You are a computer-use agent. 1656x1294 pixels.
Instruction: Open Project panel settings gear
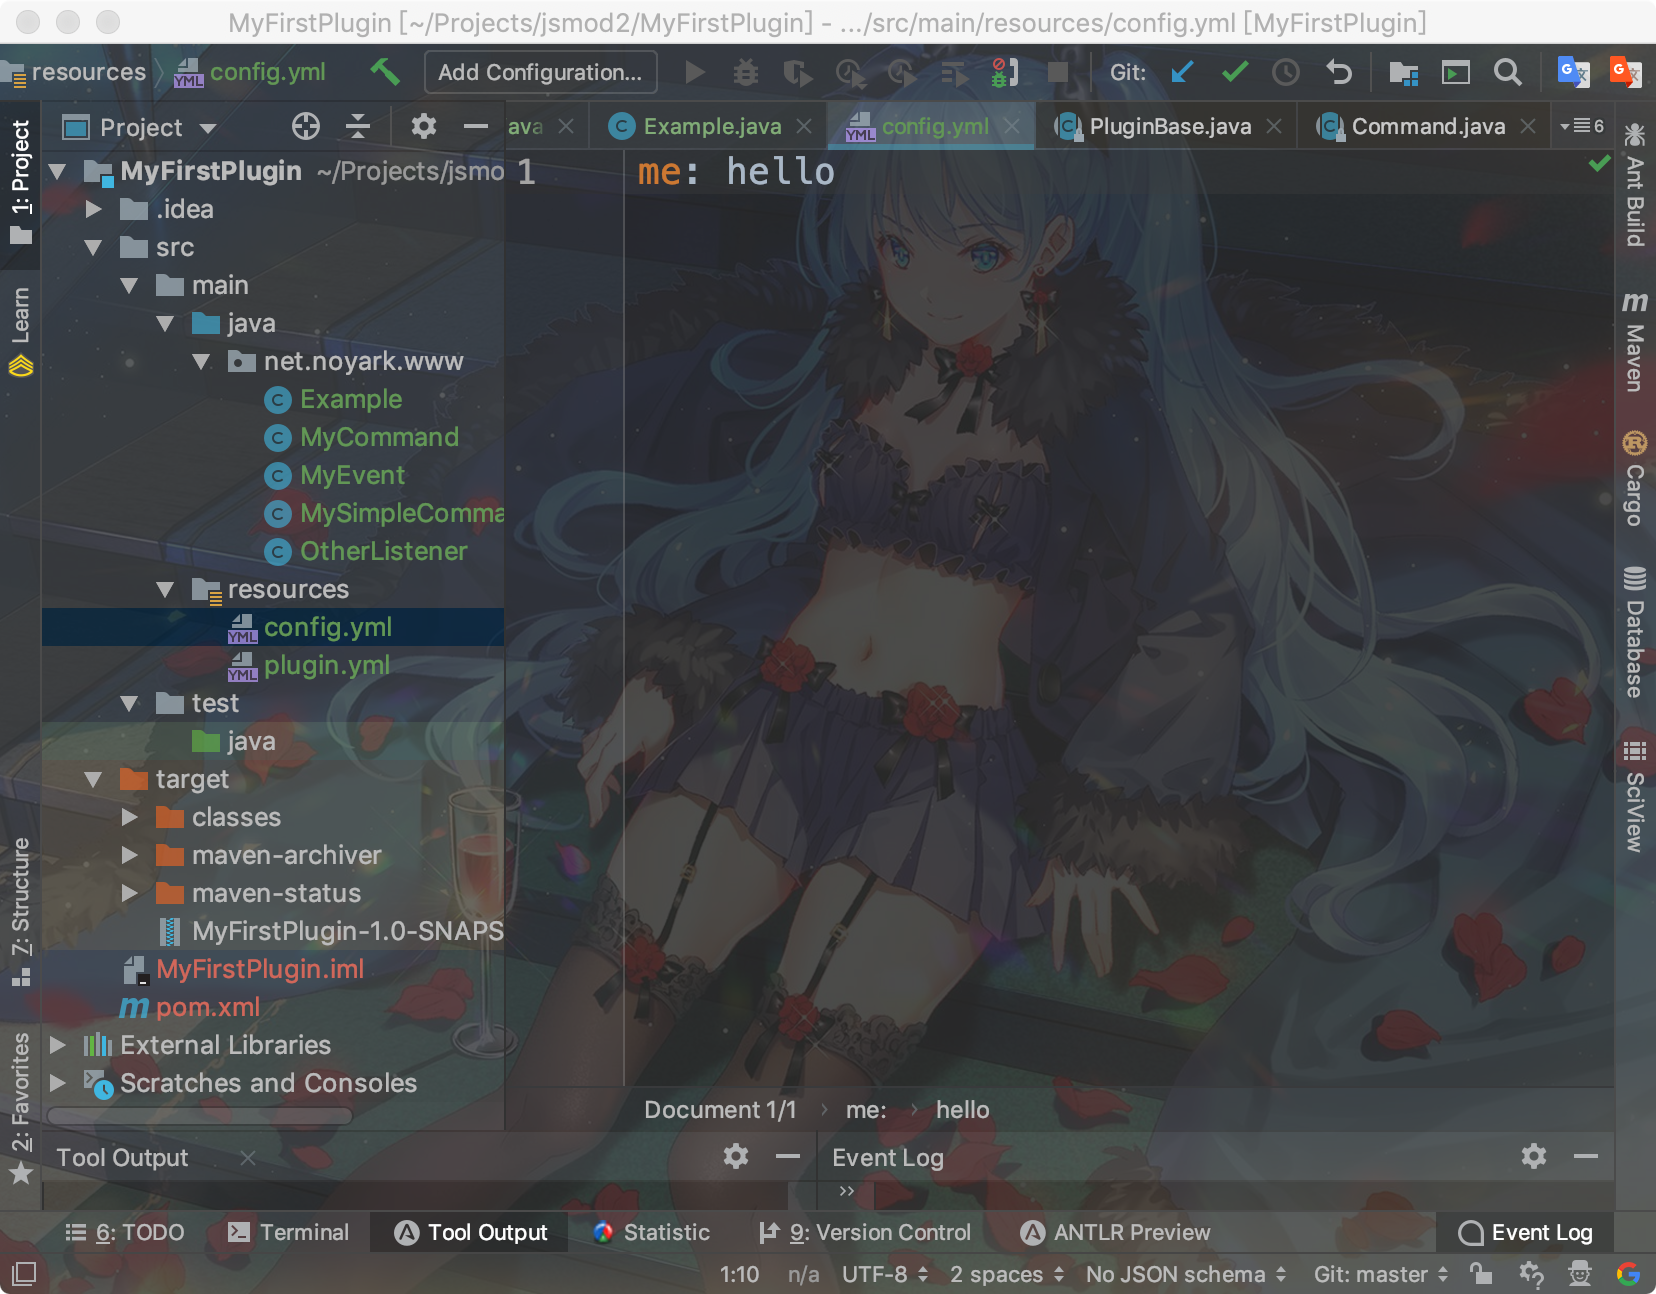tap(424, 126)
